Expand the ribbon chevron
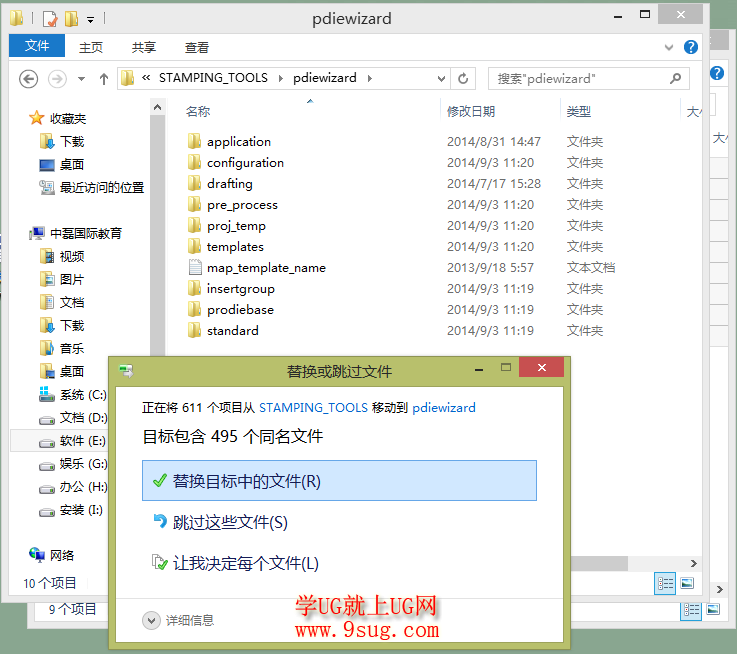 point(668,47)
